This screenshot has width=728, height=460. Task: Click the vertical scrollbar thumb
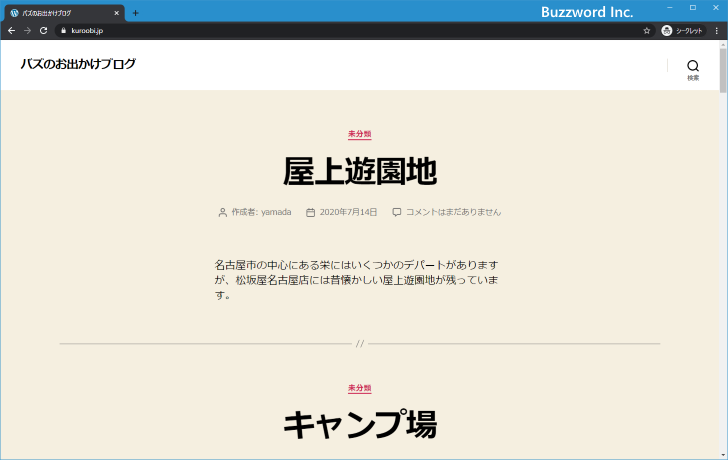pos(723,70)
